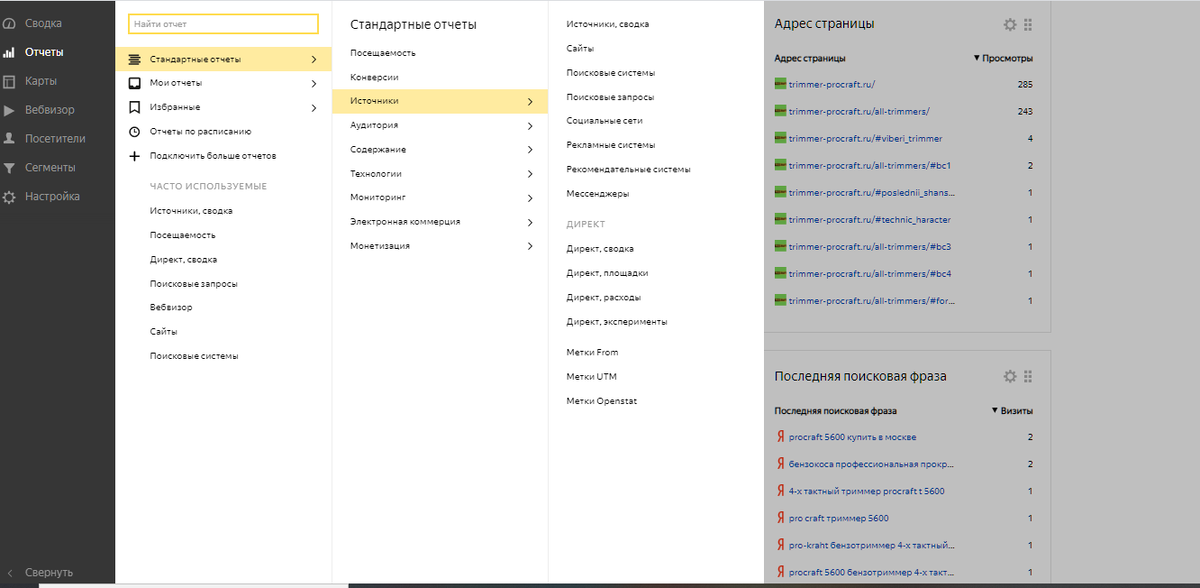Open Сайты in third column
This screenshot has width=1200, height=588.
pos(580,48)
